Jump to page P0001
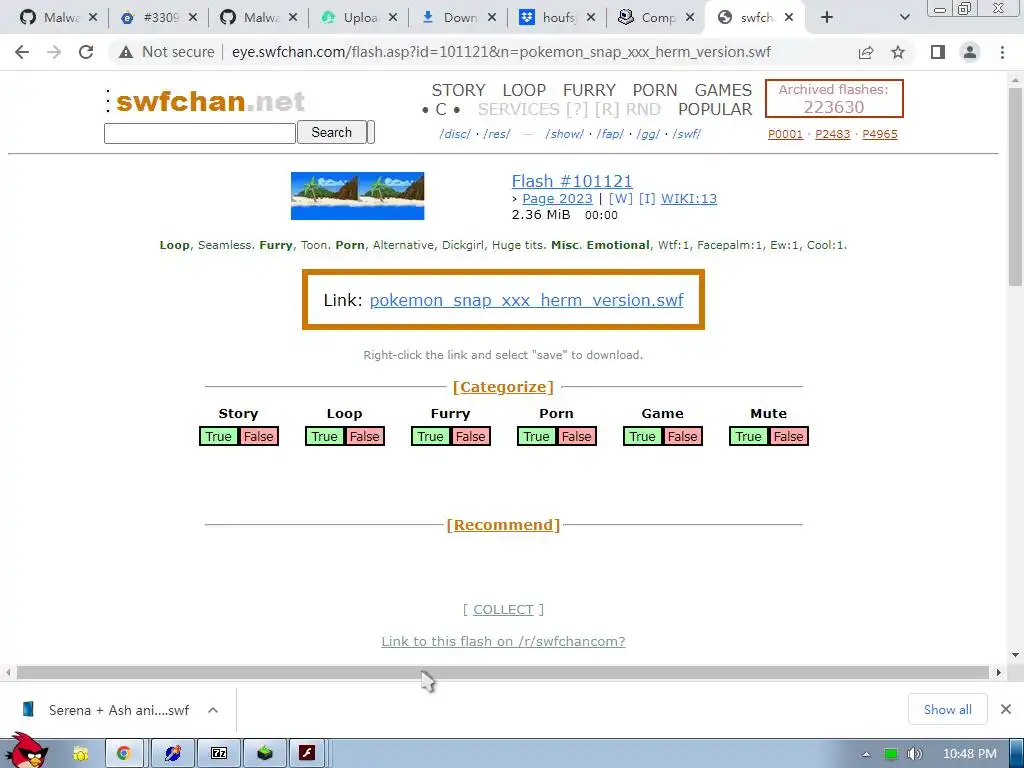Viewport: 1024px width, 768px height. point(785,134)
